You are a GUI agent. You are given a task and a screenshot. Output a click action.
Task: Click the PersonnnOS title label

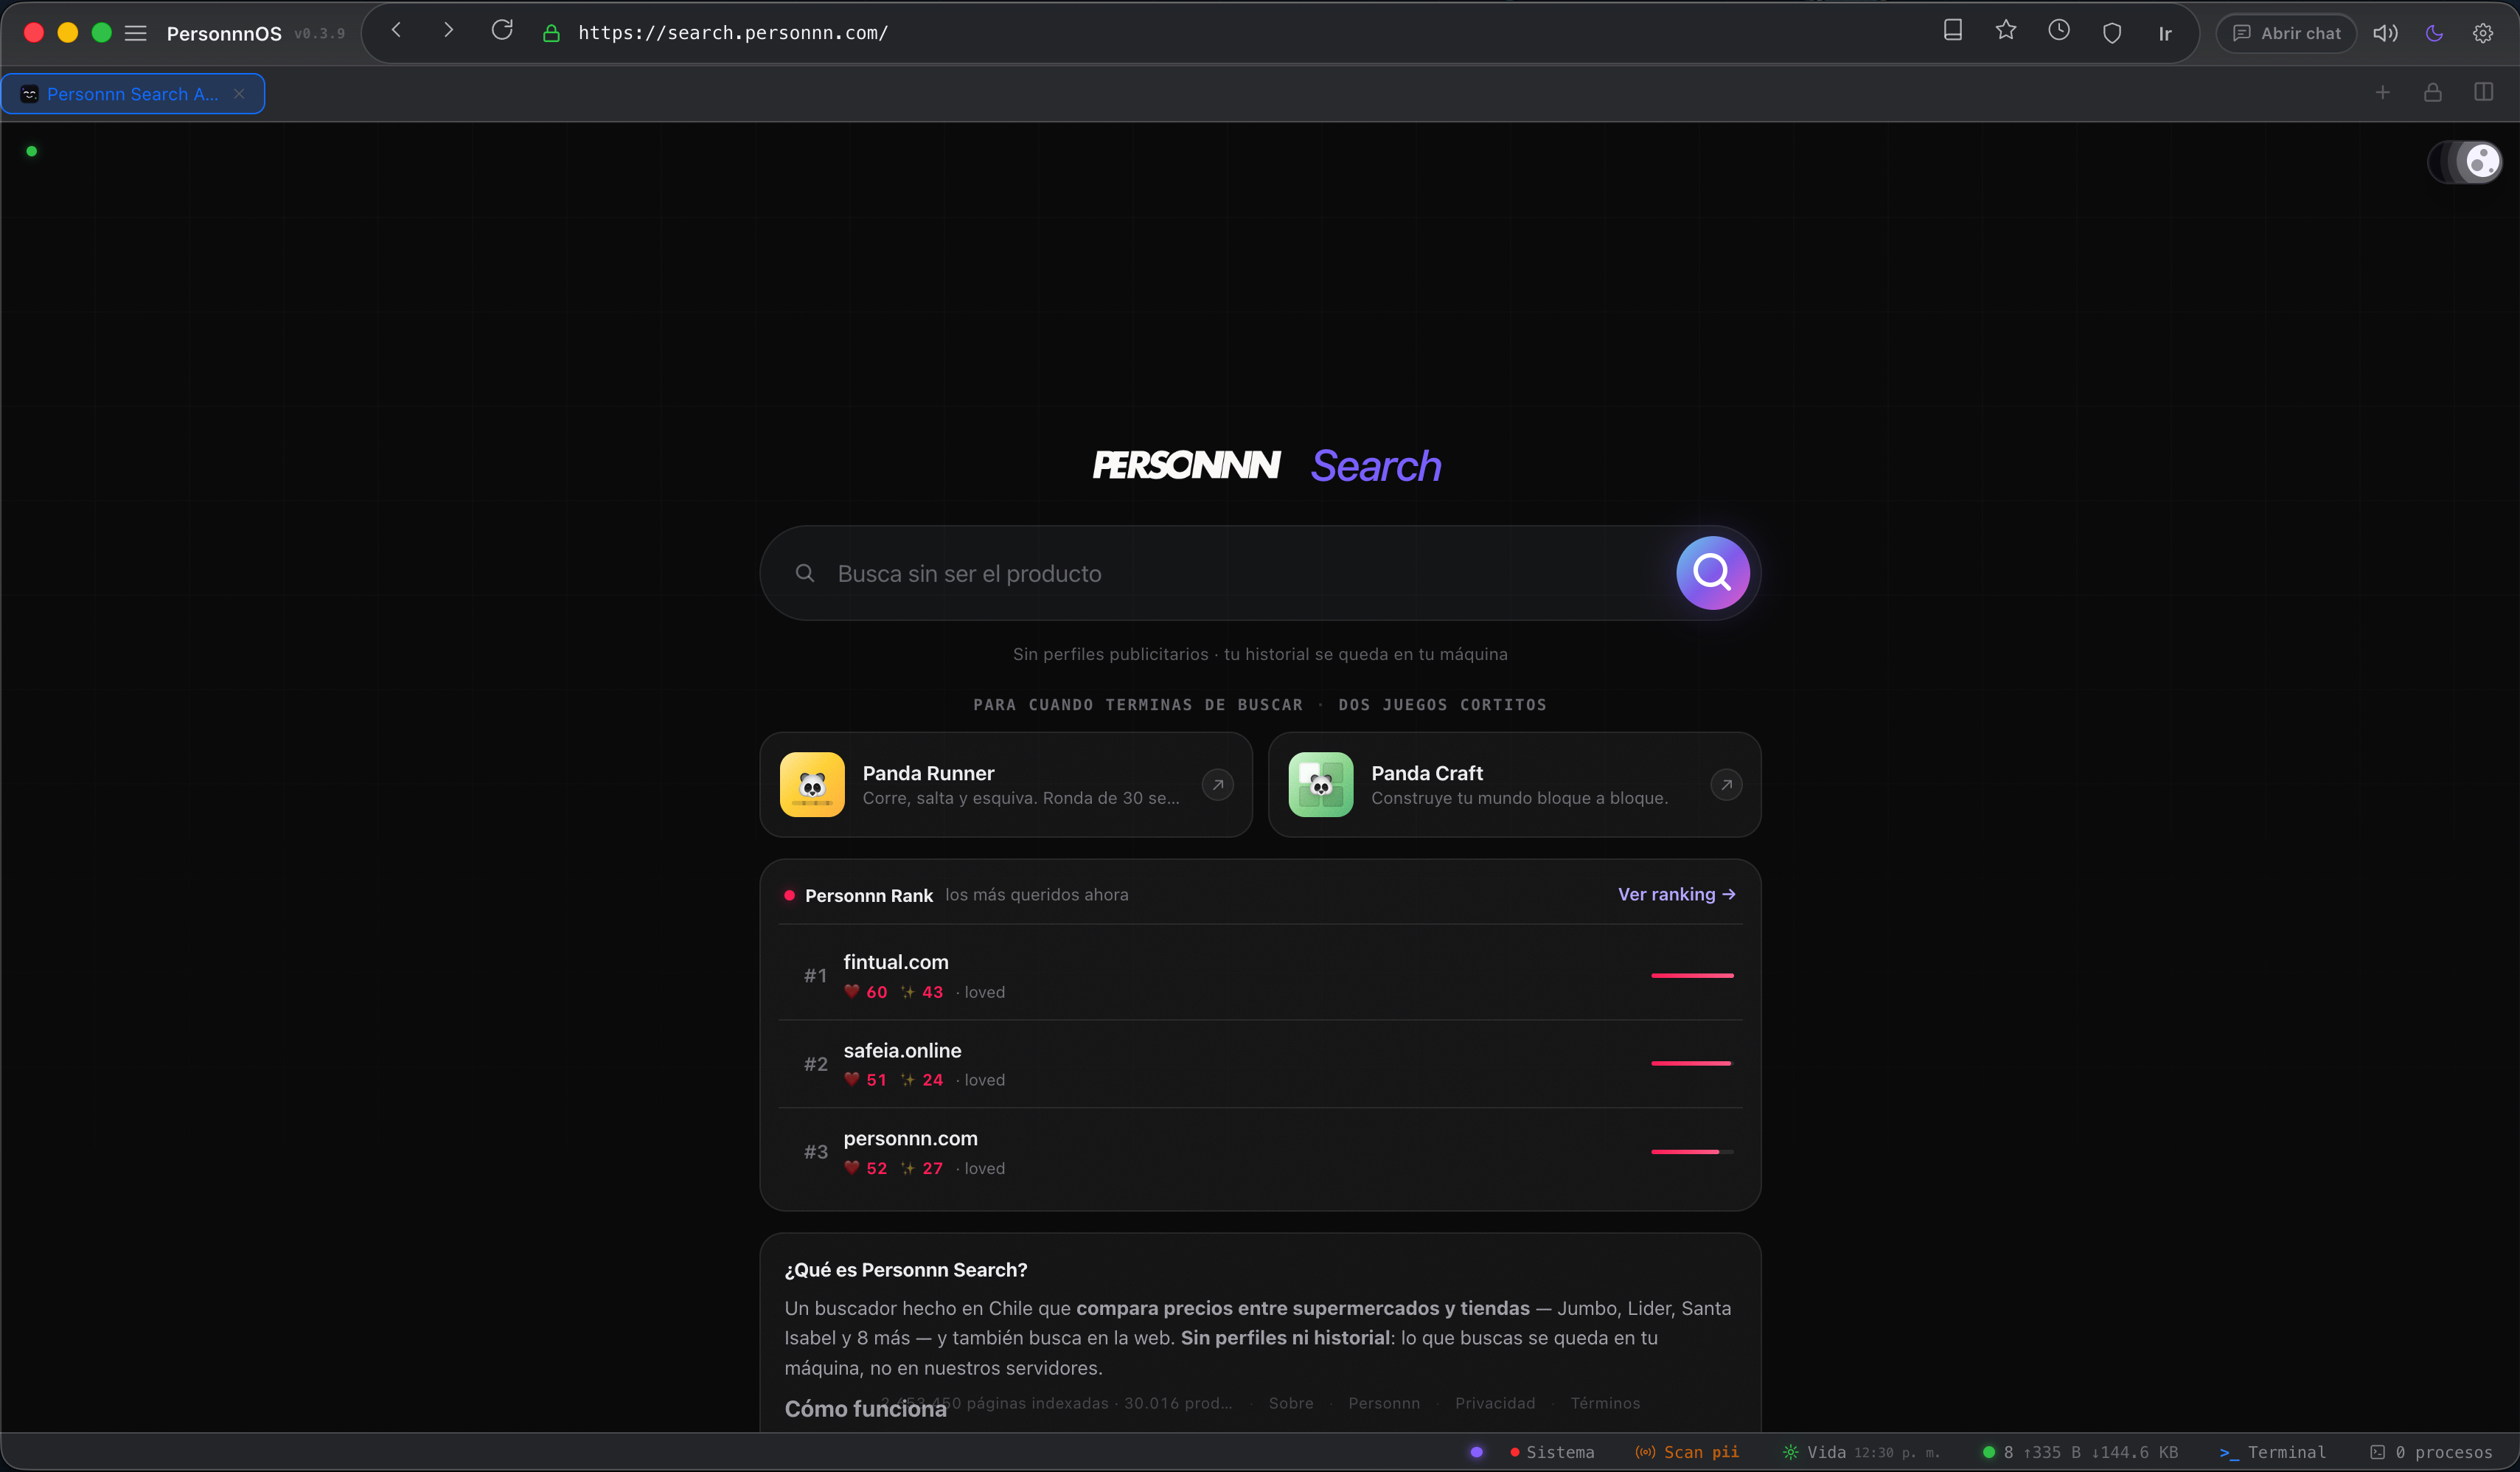tap(224, 33)
